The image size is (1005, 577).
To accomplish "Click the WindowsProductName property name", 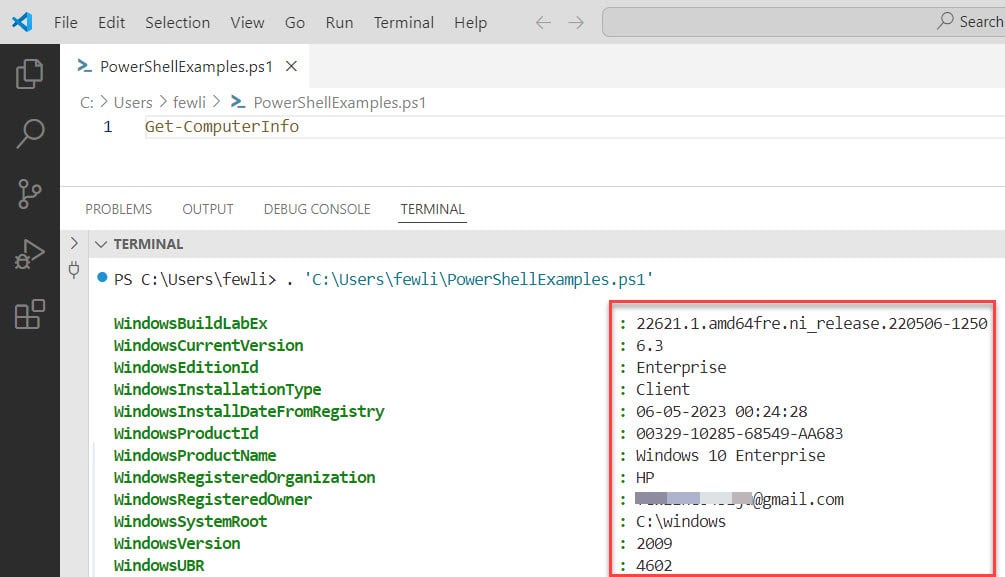I will pos(195,455).
